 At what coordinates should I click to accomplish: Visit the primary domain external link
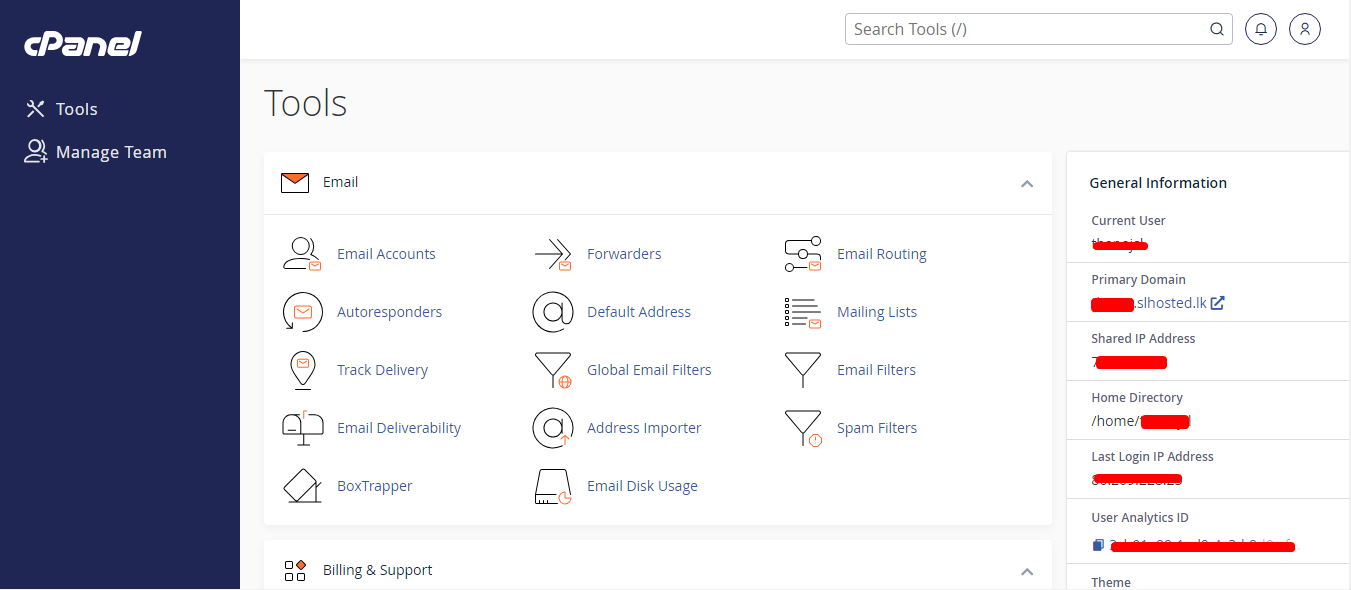click(1217, 303)
